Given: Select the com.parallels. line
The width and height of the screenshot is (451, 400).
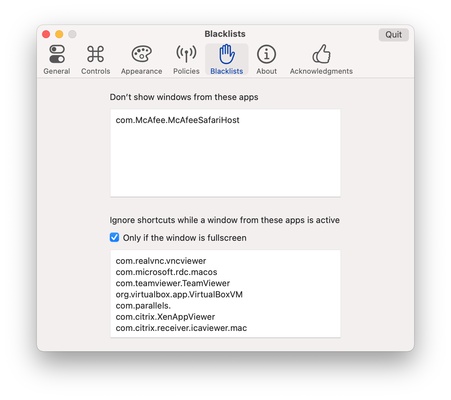Looking at the screenshot, I should point(143,306).
